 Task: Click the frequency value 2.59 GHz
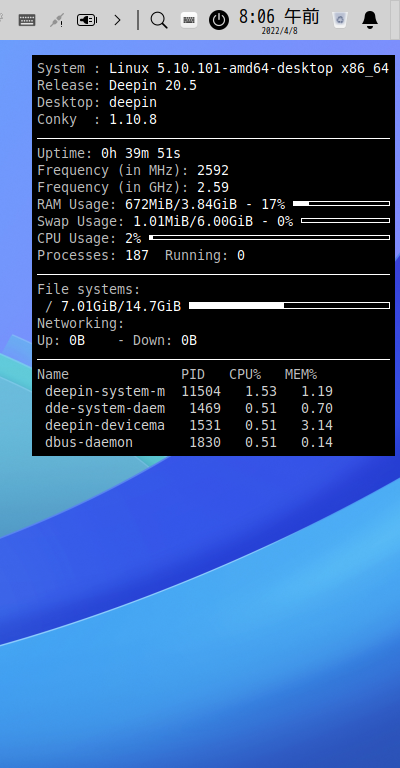click(x=213, y=188)
